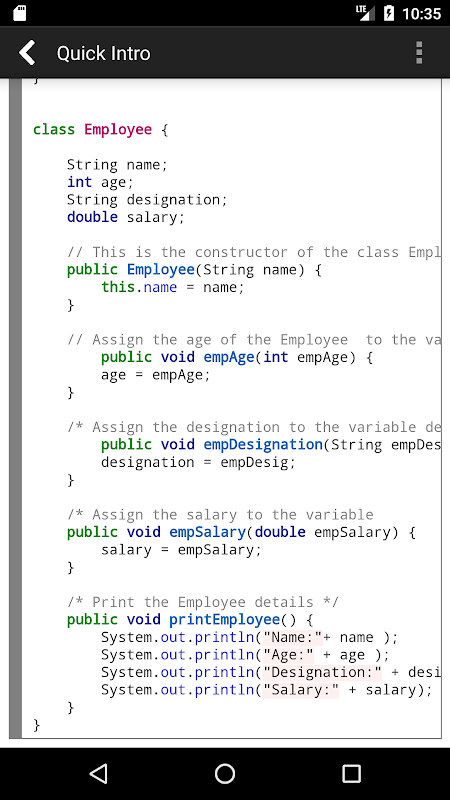Viewport: 450px width, 800px height.
Task: Click the gray left gutter of code block
Action: [15, 408]
